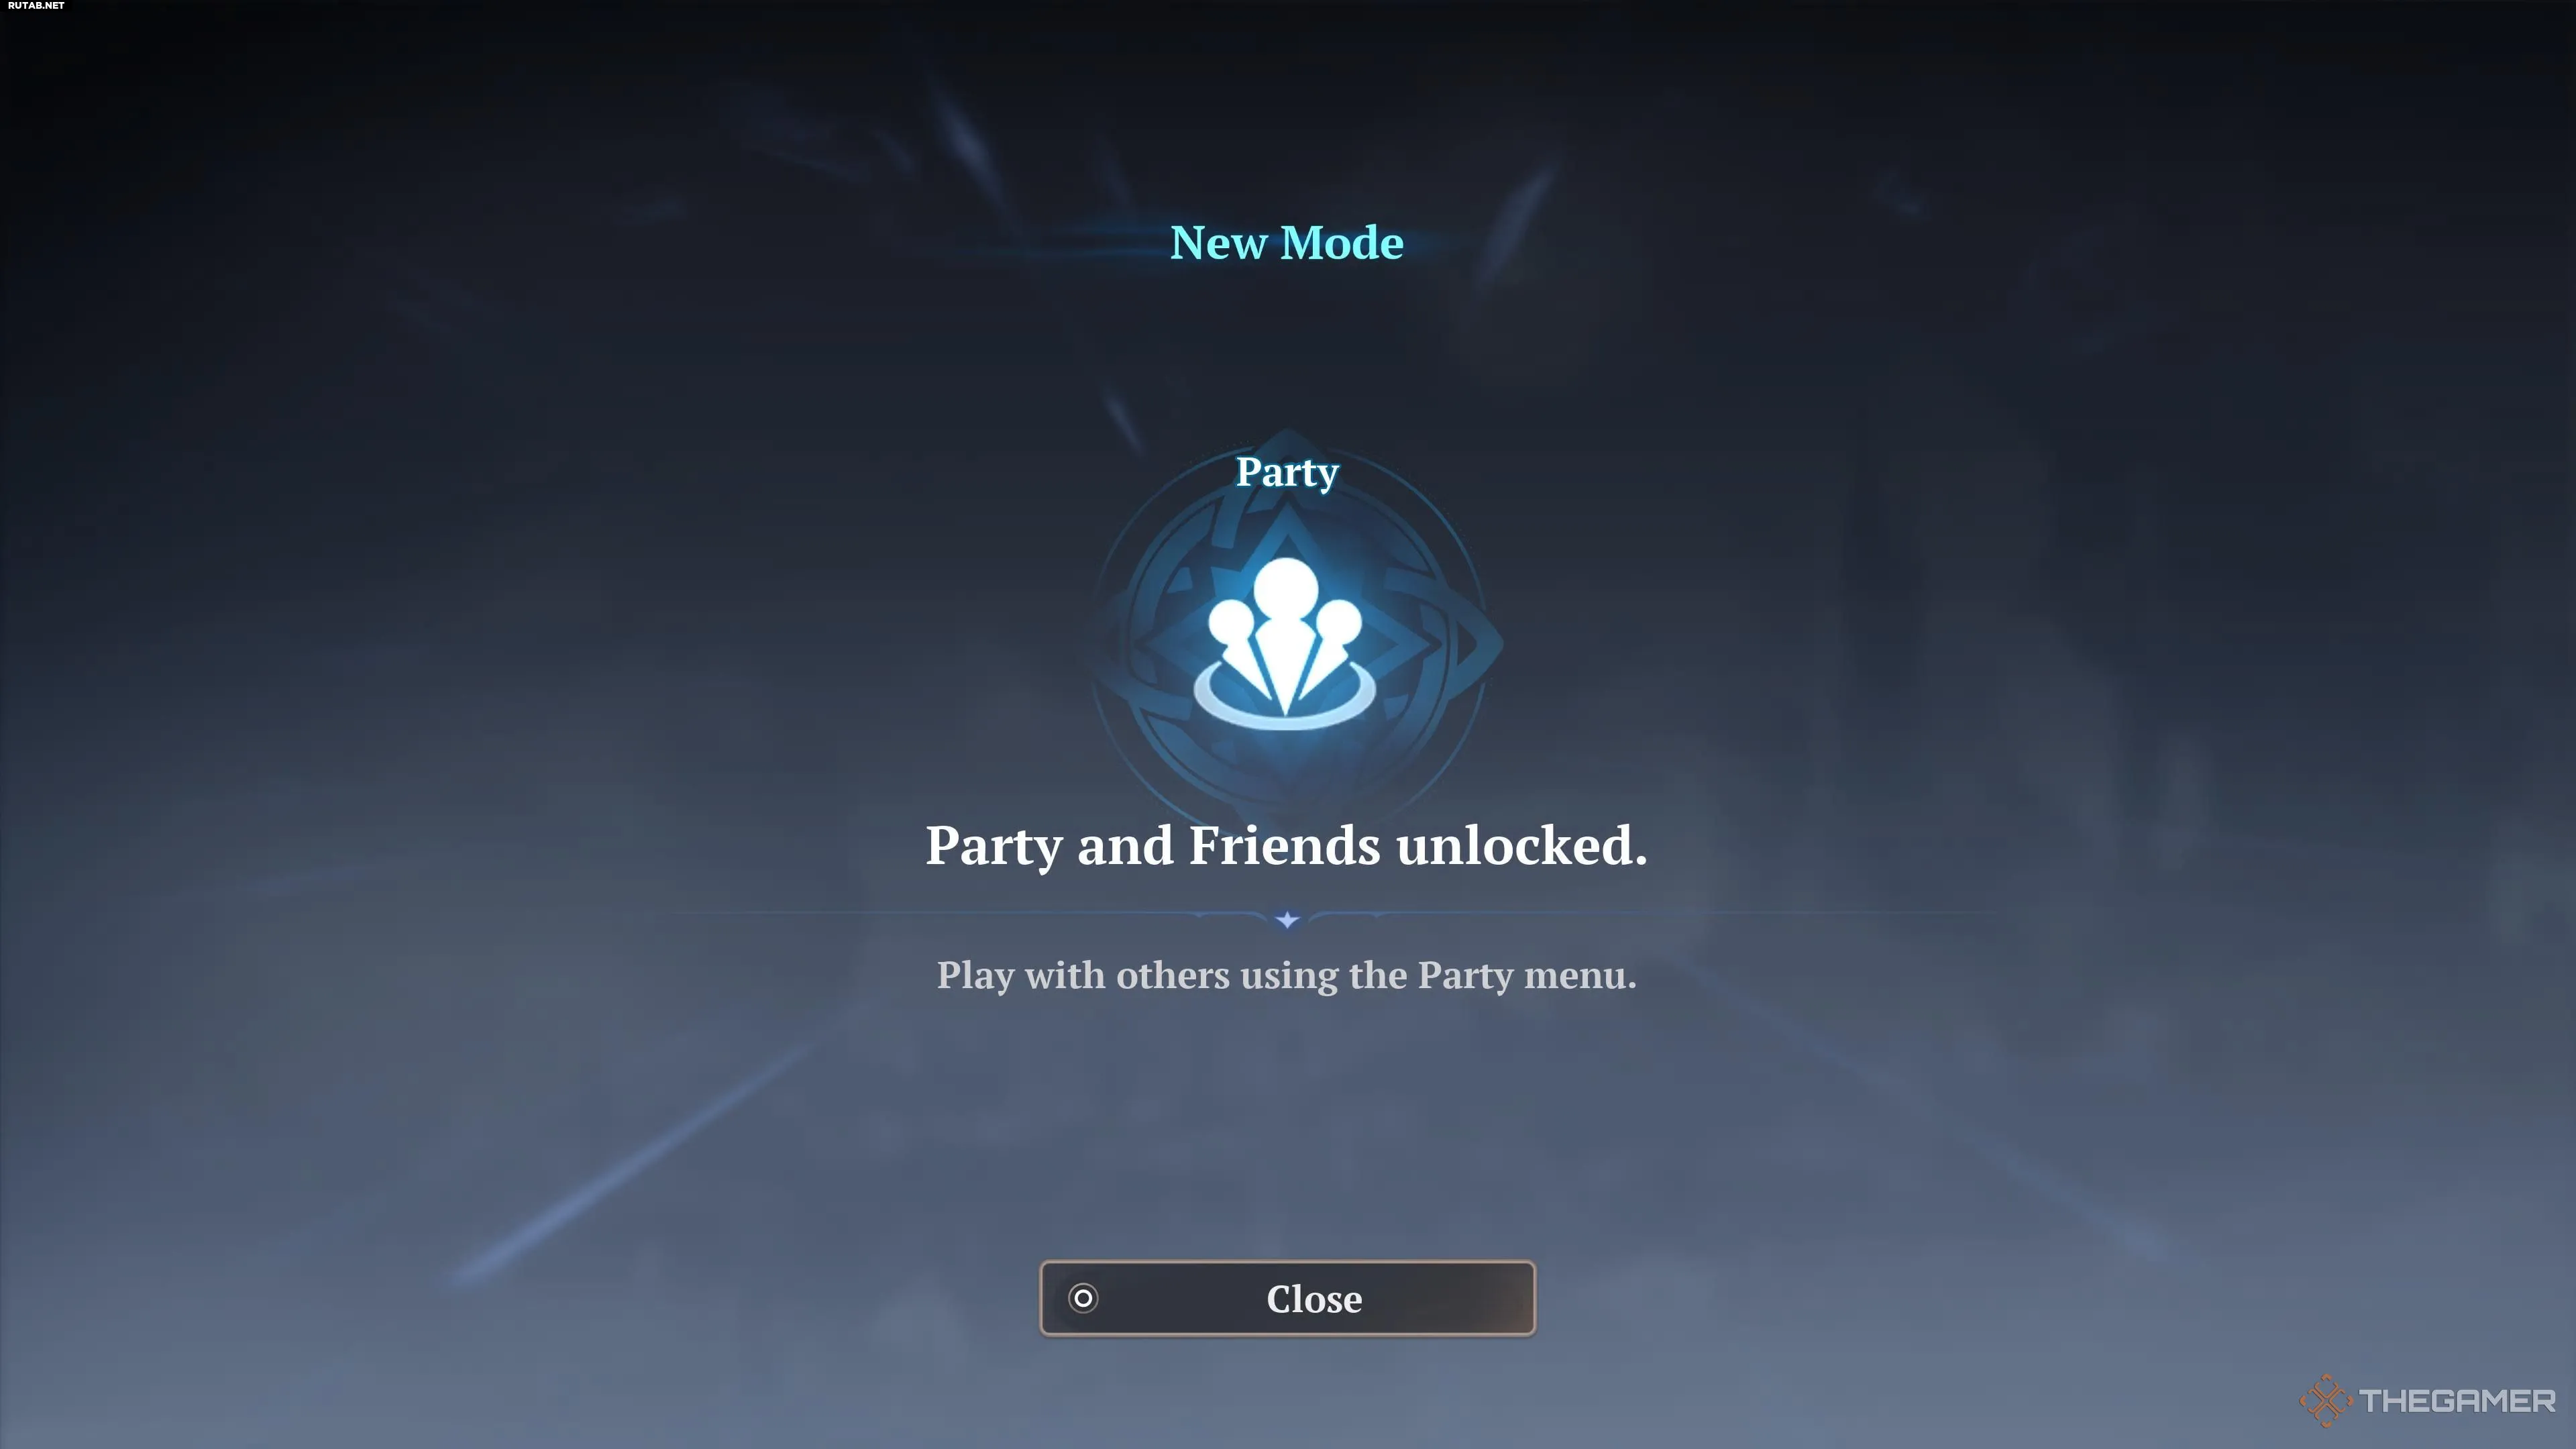Click the "New Mode" heading
Image resolution: width=2576 pixels, height=1449 pixels.
1287,243
